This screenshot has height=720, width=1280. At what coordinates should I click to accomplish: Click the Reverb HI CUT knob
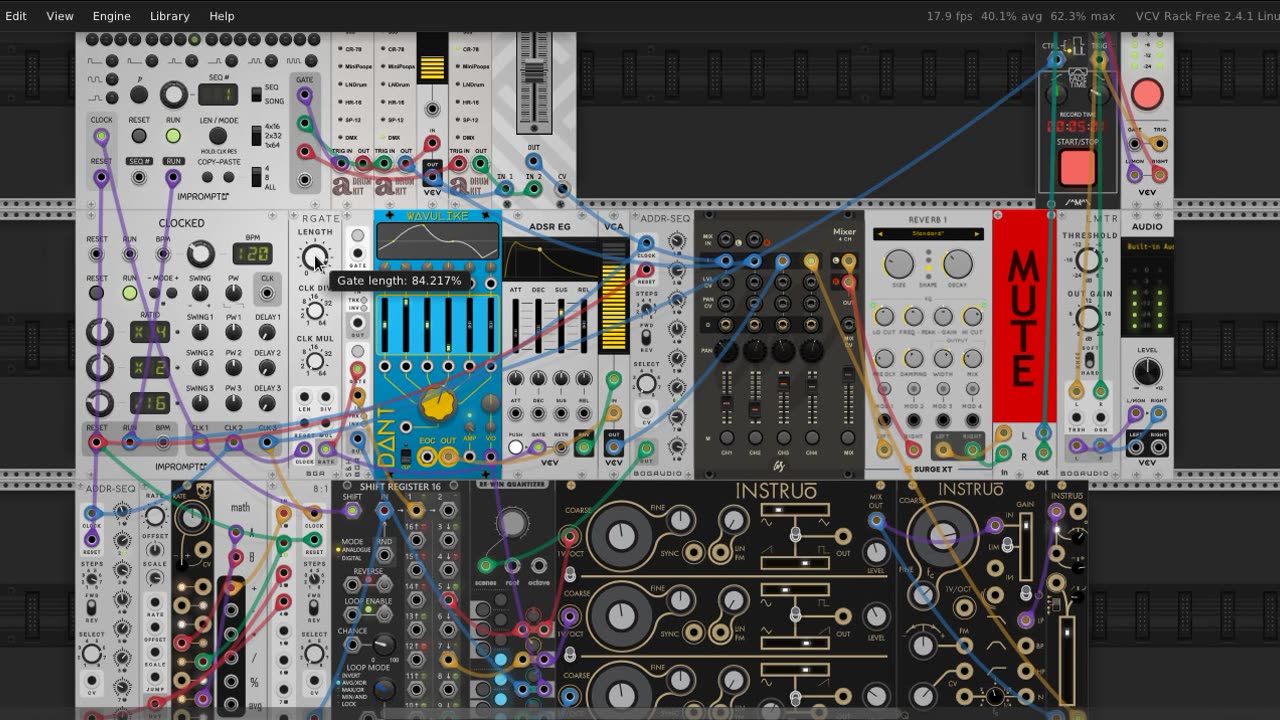972,317
